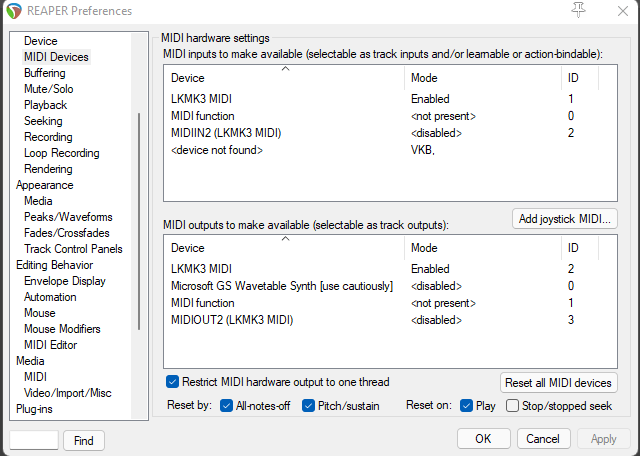This screenshot has height=456, width=640.
Task: Click the pin window icon
Action: [578, 10]
